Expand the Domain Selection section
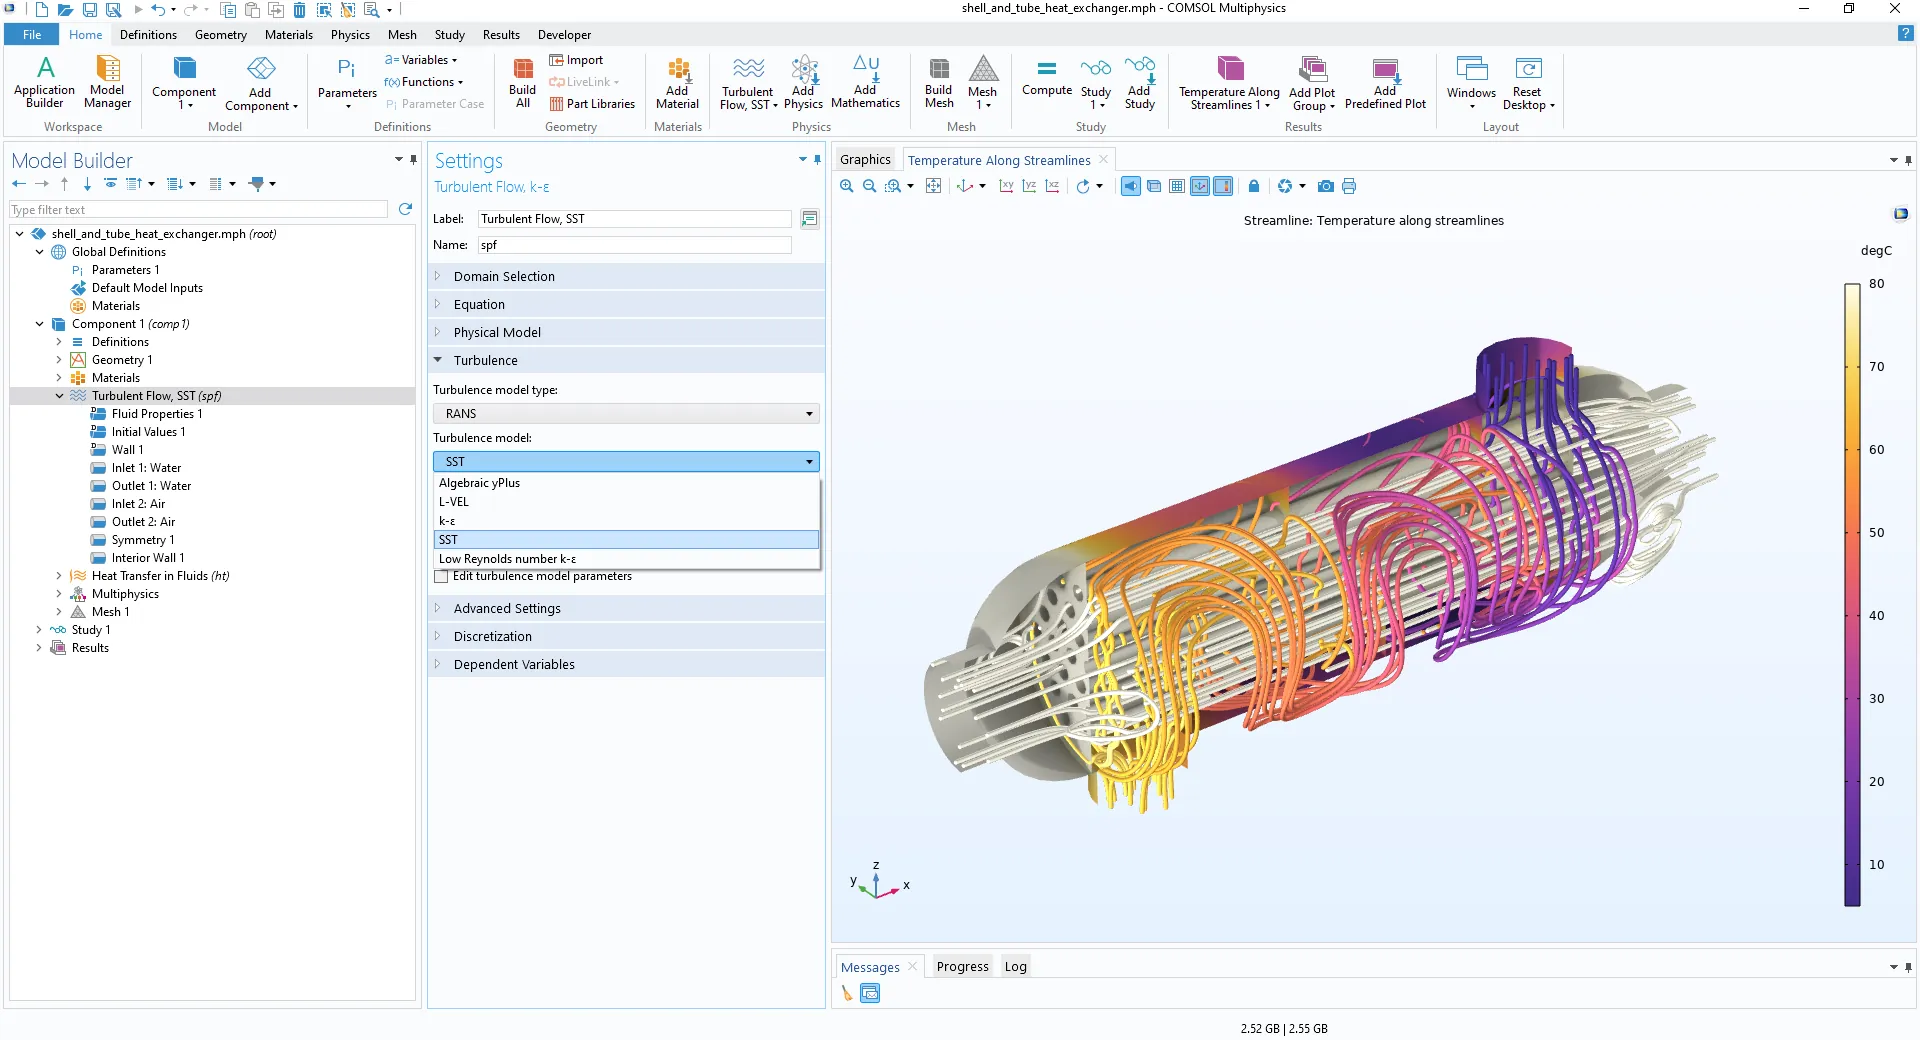This screenshot has height=1040, width=1920. (504, 277)
